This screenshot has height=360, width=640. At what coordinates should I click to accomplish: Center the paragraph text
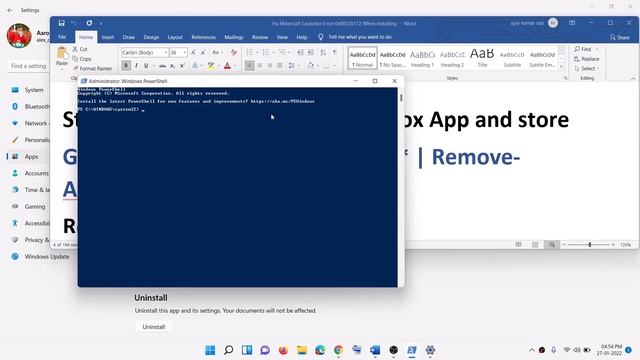pyautogui.click(x=260, y=65)
